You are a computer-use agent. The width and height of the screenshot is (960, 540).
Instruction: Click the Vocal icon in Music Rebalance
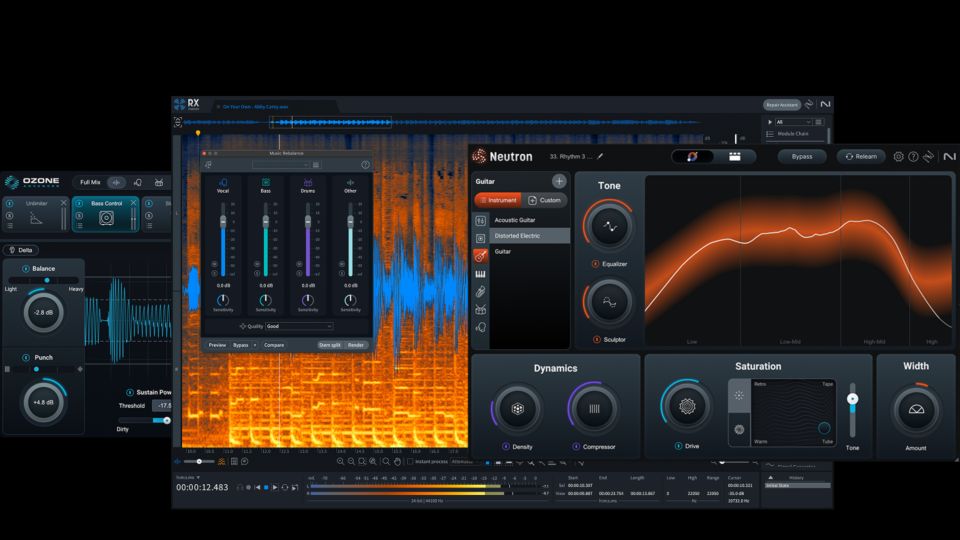click(x=223, y=182)
